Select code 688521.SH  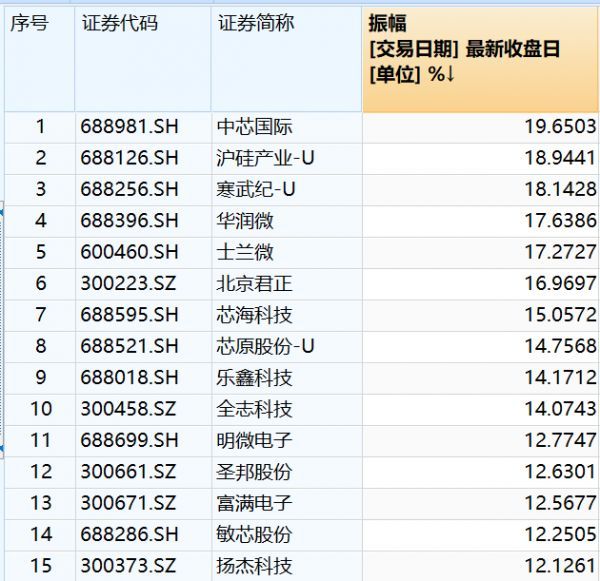(x=129, y=346)
